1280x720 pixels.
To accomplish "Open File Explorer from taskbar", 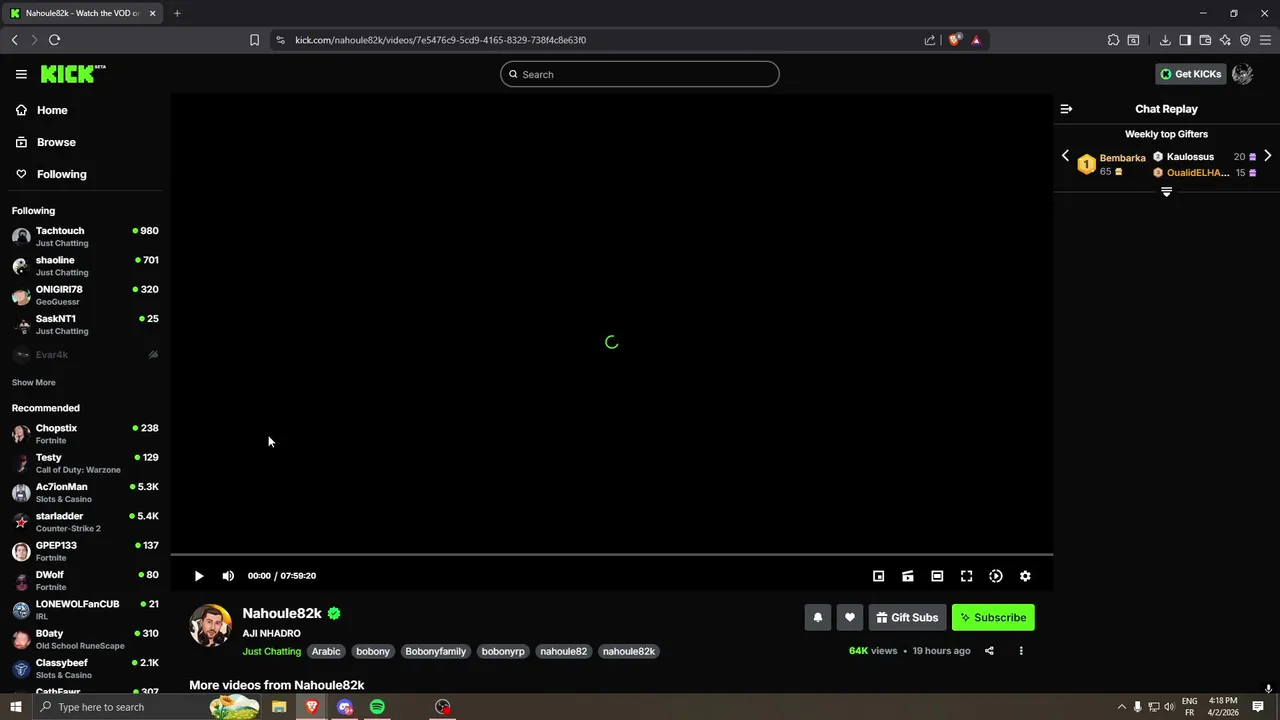I will (279, 707).
